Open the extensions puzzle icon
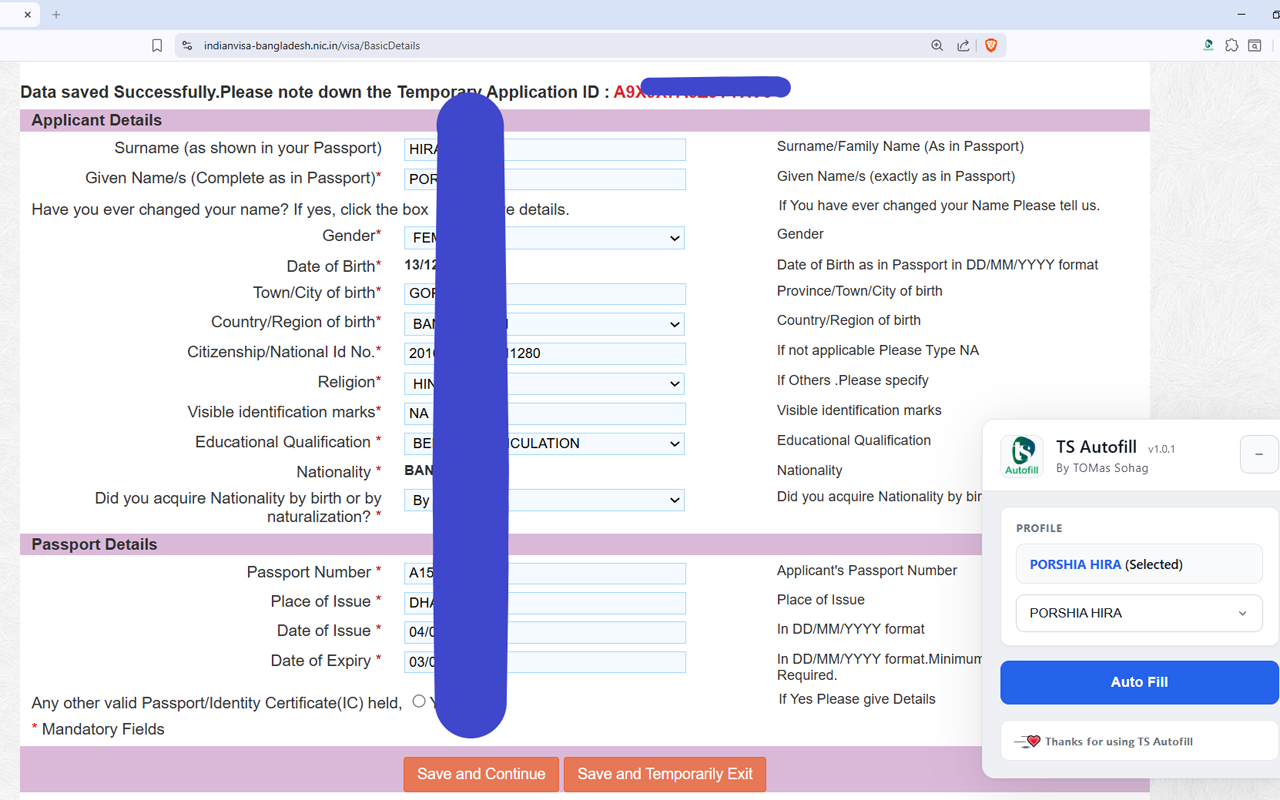Screen dimensions: 1280x800 click(x=1231, y=45)
